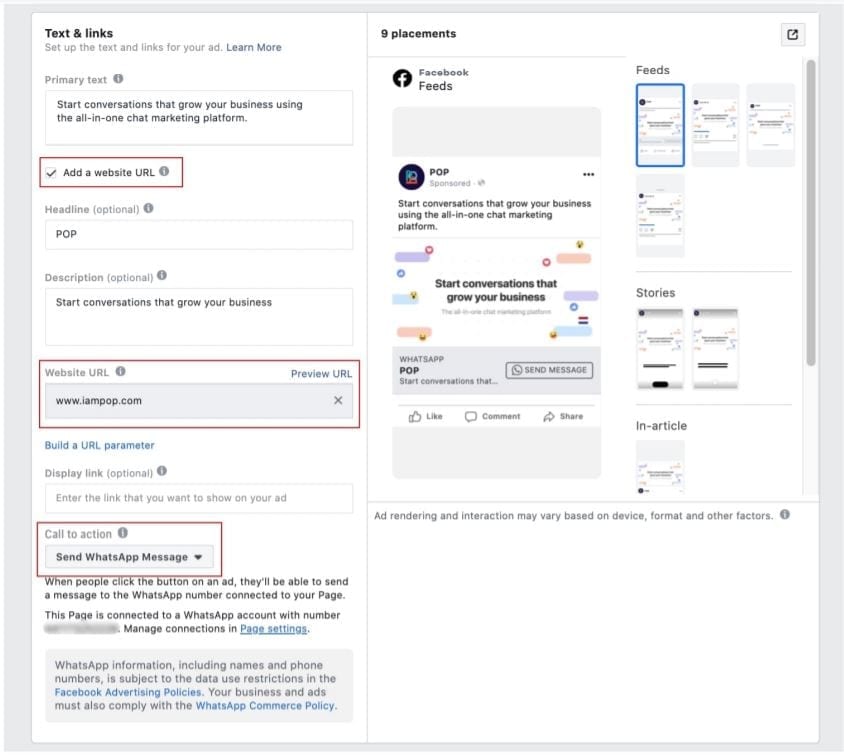The image size is (844, 755).
Task: Click the info icon after ad rendering notice
Action: 785,514
